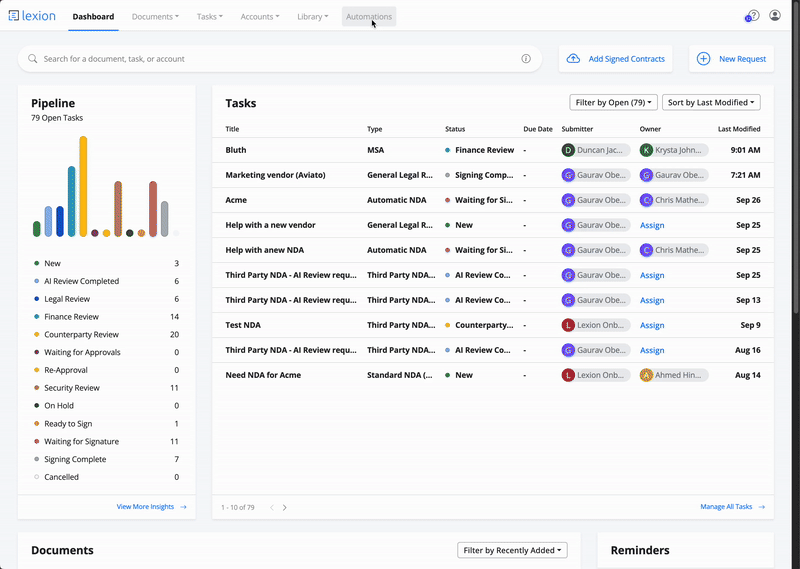Screen dimensions: 800x569
Task: Click Duncan Jac... submitter avatar in Bluth row
Action: 568,150
